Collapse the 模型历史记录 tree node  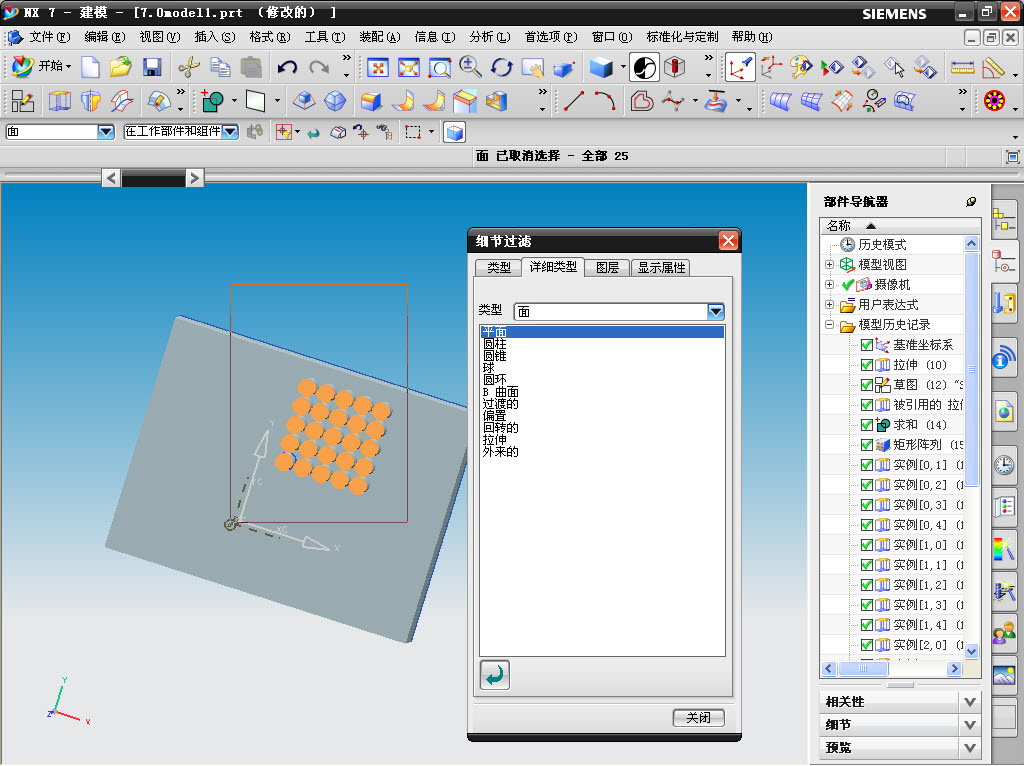(x=829, y=325)
